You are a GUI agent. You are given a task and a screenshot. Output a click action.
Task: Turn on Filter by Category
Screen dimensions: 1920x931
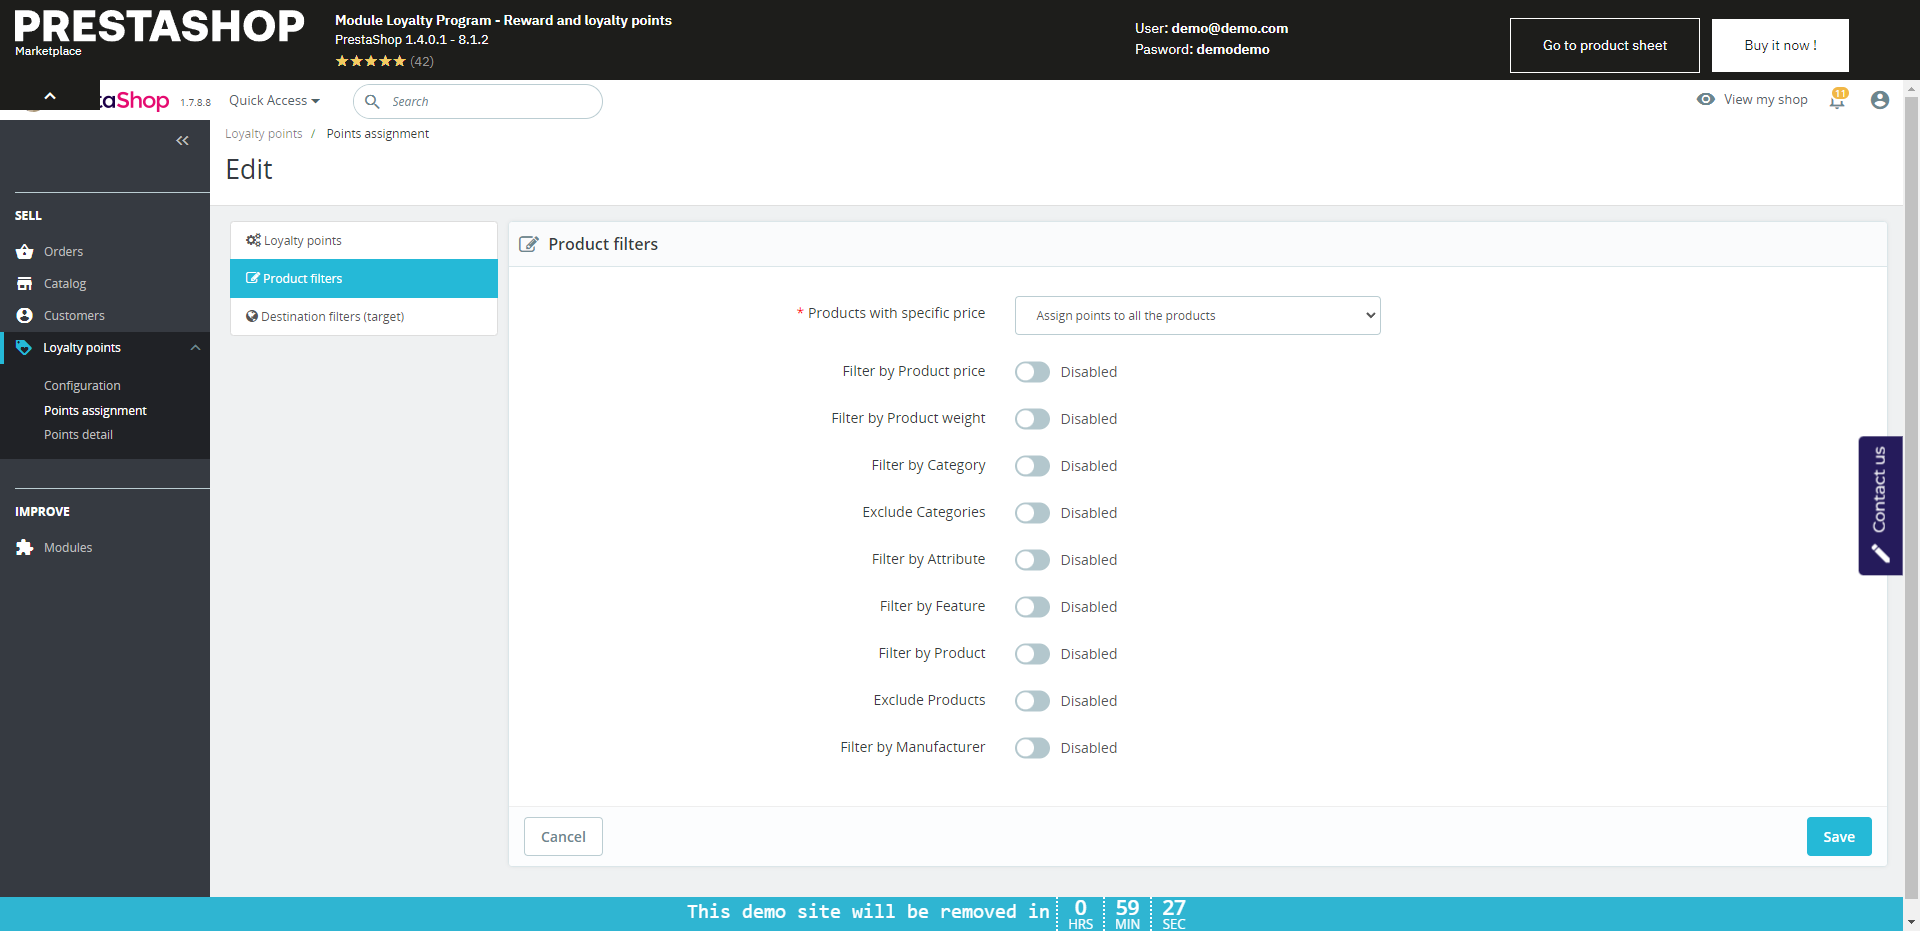pos(1032,466)
